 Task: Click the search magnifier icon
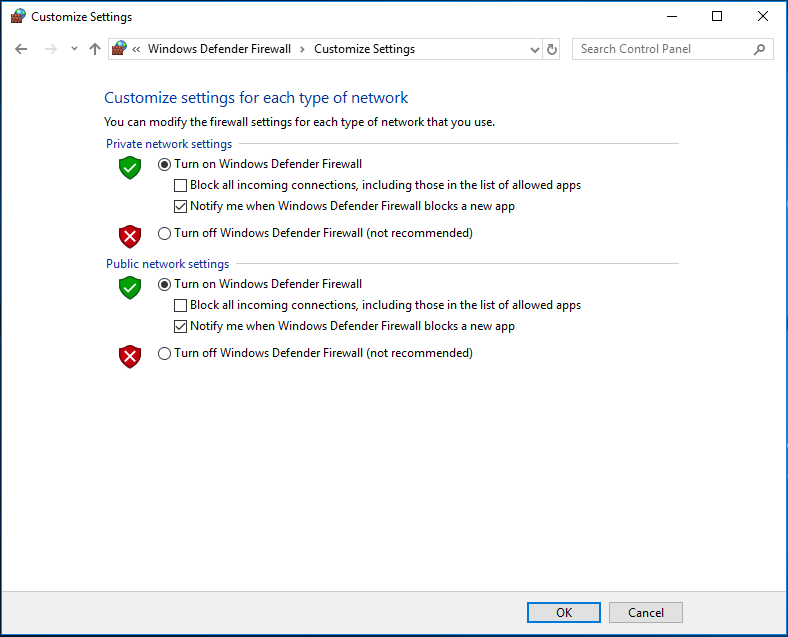pyautogui.click(x=760, y=49)
